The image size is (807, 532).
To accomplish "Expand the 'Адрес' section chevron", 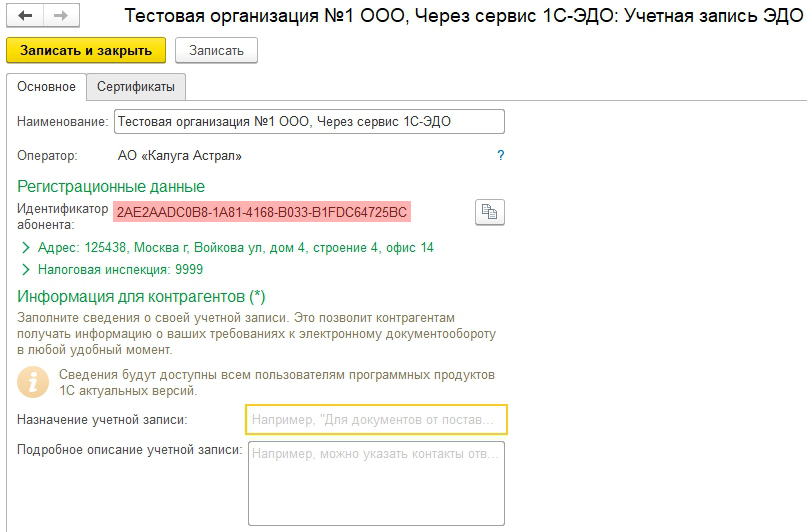I will pyautogui.click(x=24, y=247).
